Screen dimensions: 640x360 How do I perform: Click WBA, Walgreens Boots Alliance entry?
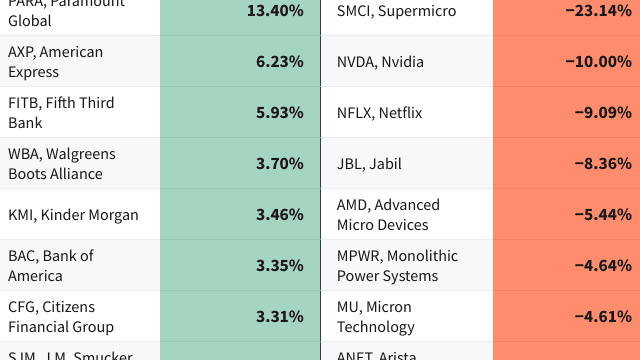(x=80, y=163)
